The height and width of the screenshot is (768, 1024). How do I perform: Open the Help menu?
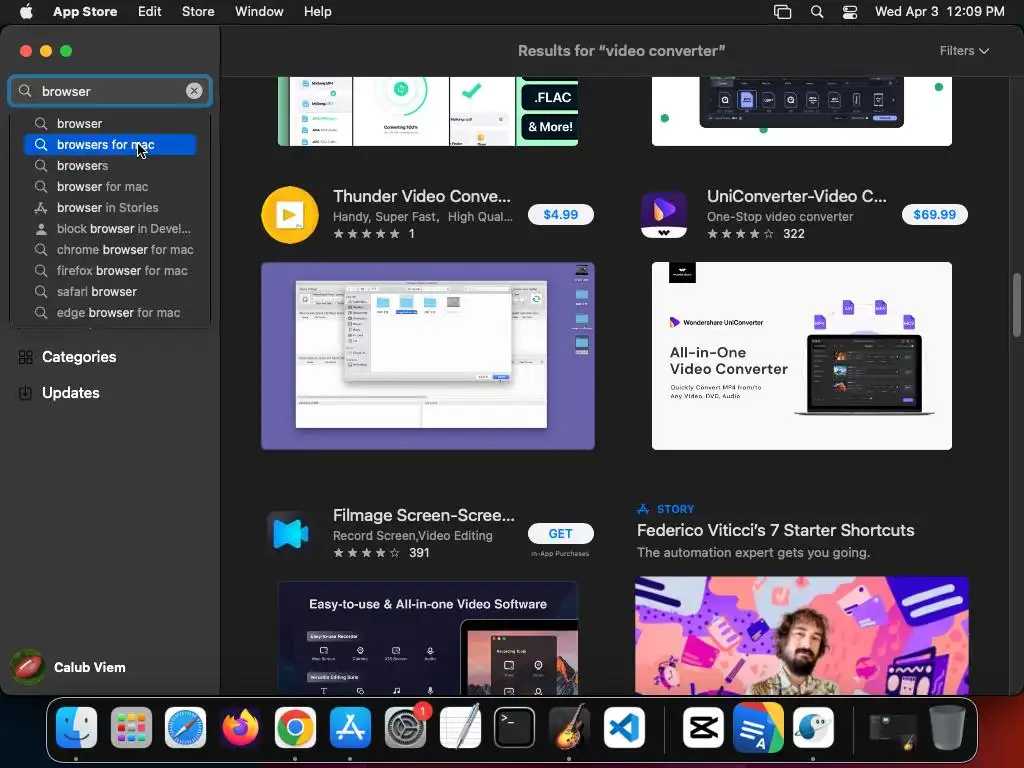317,12
